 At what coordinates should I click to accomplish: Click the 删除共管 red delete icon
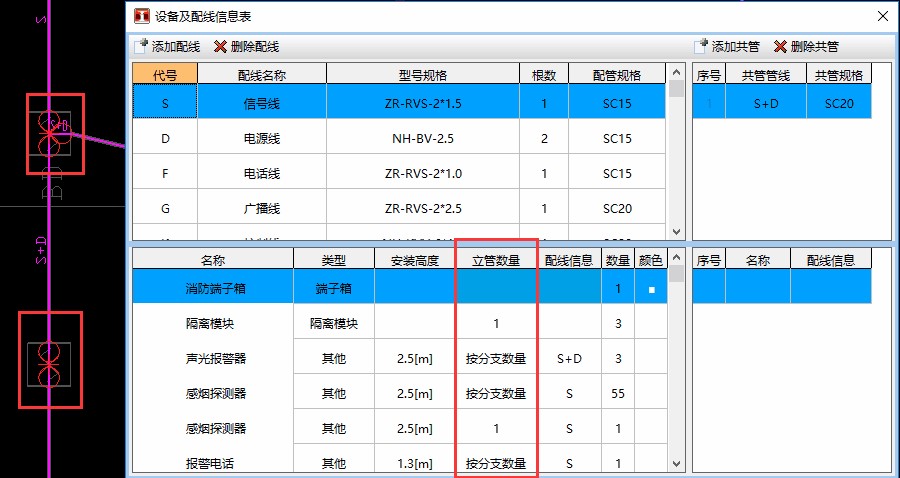point(780,46)
